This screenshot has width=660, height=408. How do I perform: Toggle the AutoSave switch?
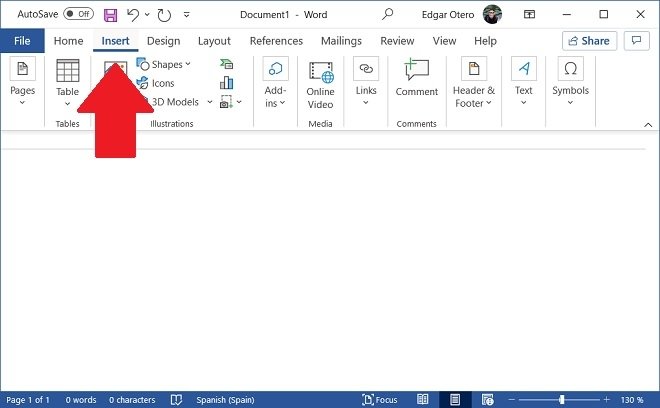click(x=78, y=14)
